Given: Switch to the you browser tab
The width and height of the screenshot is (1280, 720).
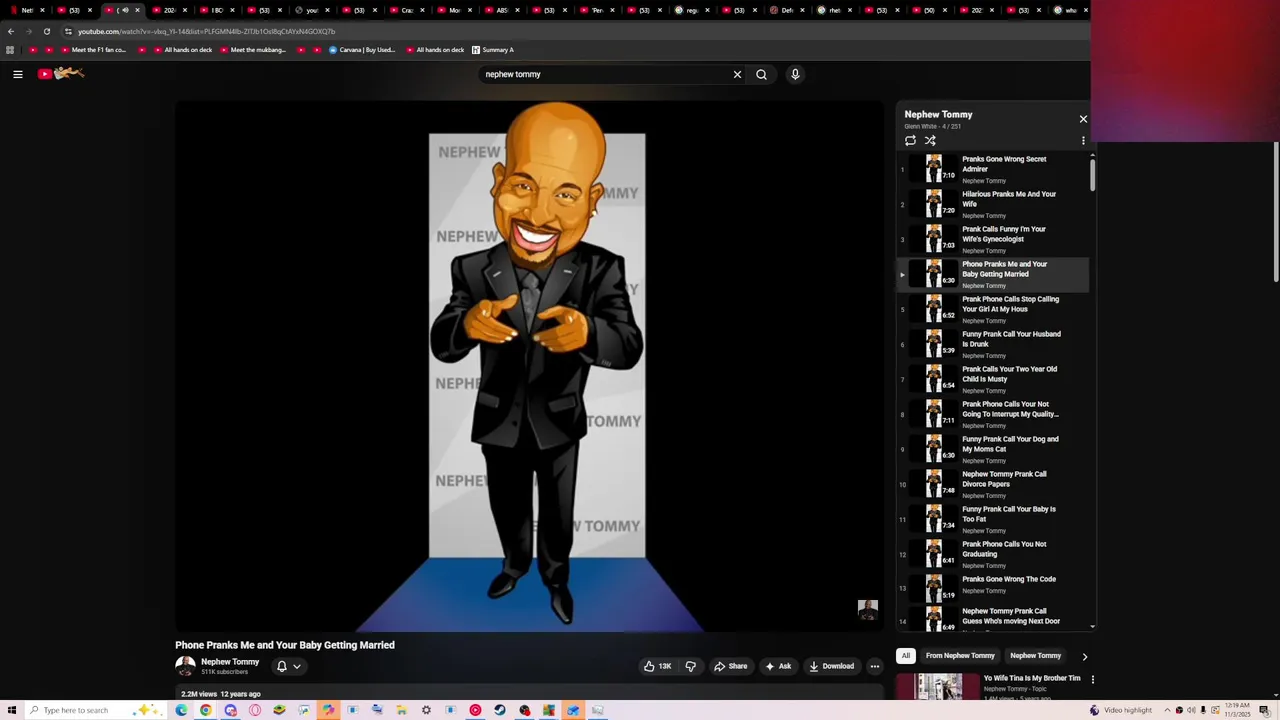Looking at the screenshot, I should (x=311, y=10).
